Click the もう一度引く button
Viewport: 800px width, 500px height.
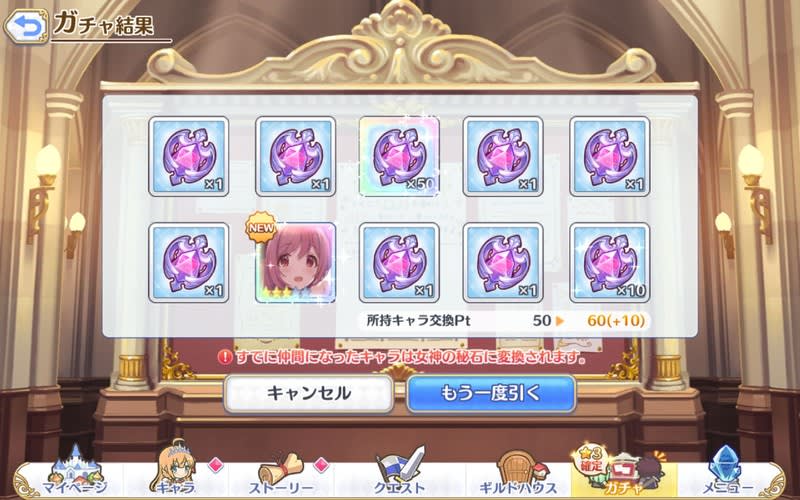pyautogui.click(x=491, y=393)
